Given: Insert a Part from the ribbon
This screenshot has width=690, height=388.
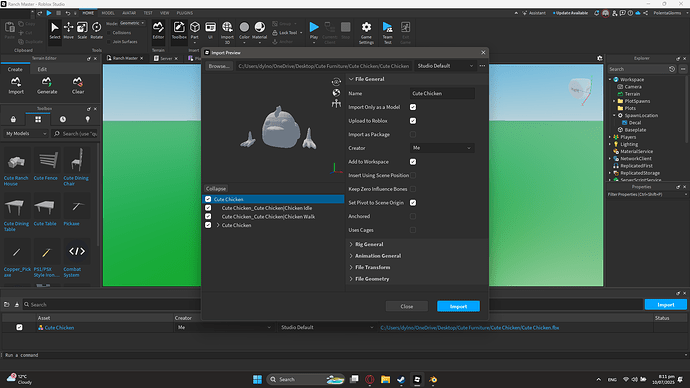Looking at the screenshot, I should coord(195,31).
